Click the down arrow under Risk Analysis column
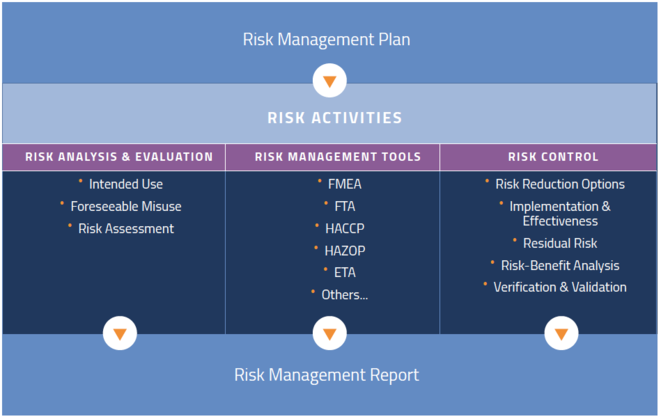The width and height of the screenshot is (661, 419). 119,333
